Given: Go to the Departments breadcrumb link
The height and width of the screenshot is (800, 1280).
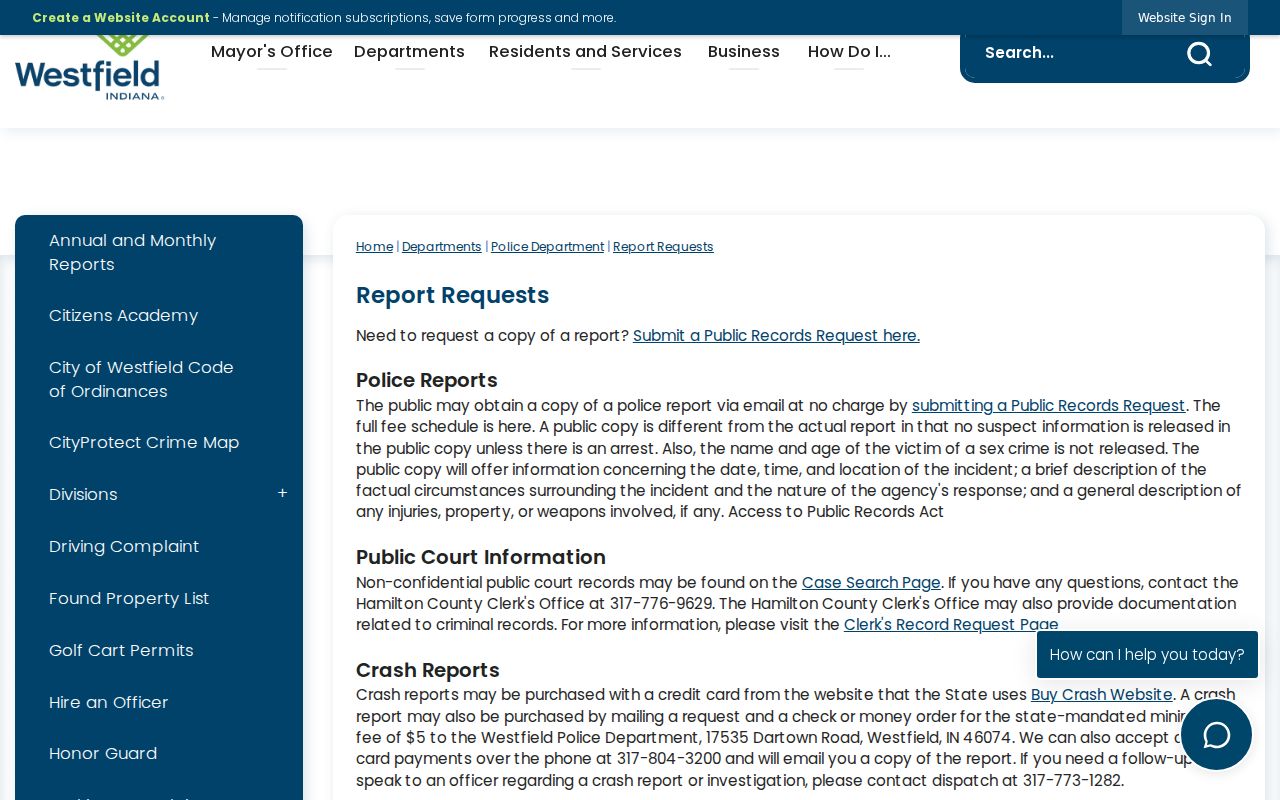Looking at the screenshot, I should [442, 247].
